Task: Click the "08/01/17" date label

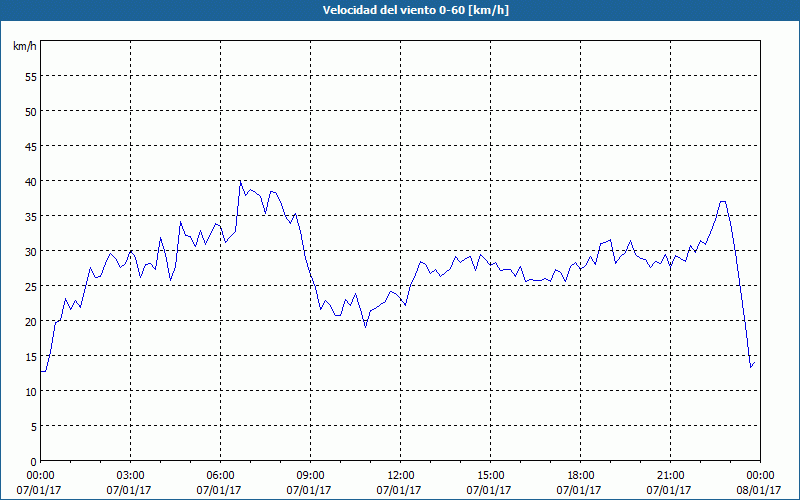Action: (759, 490)
